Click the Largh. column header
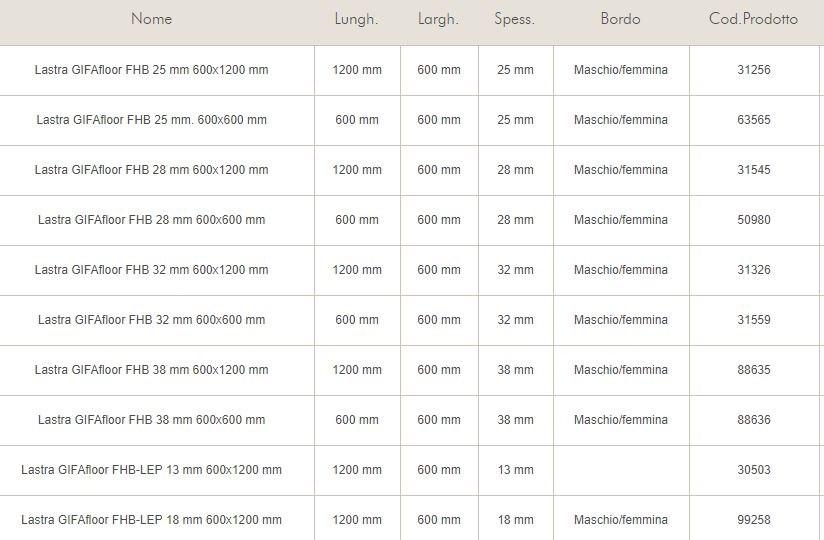 tap(439, 19)
